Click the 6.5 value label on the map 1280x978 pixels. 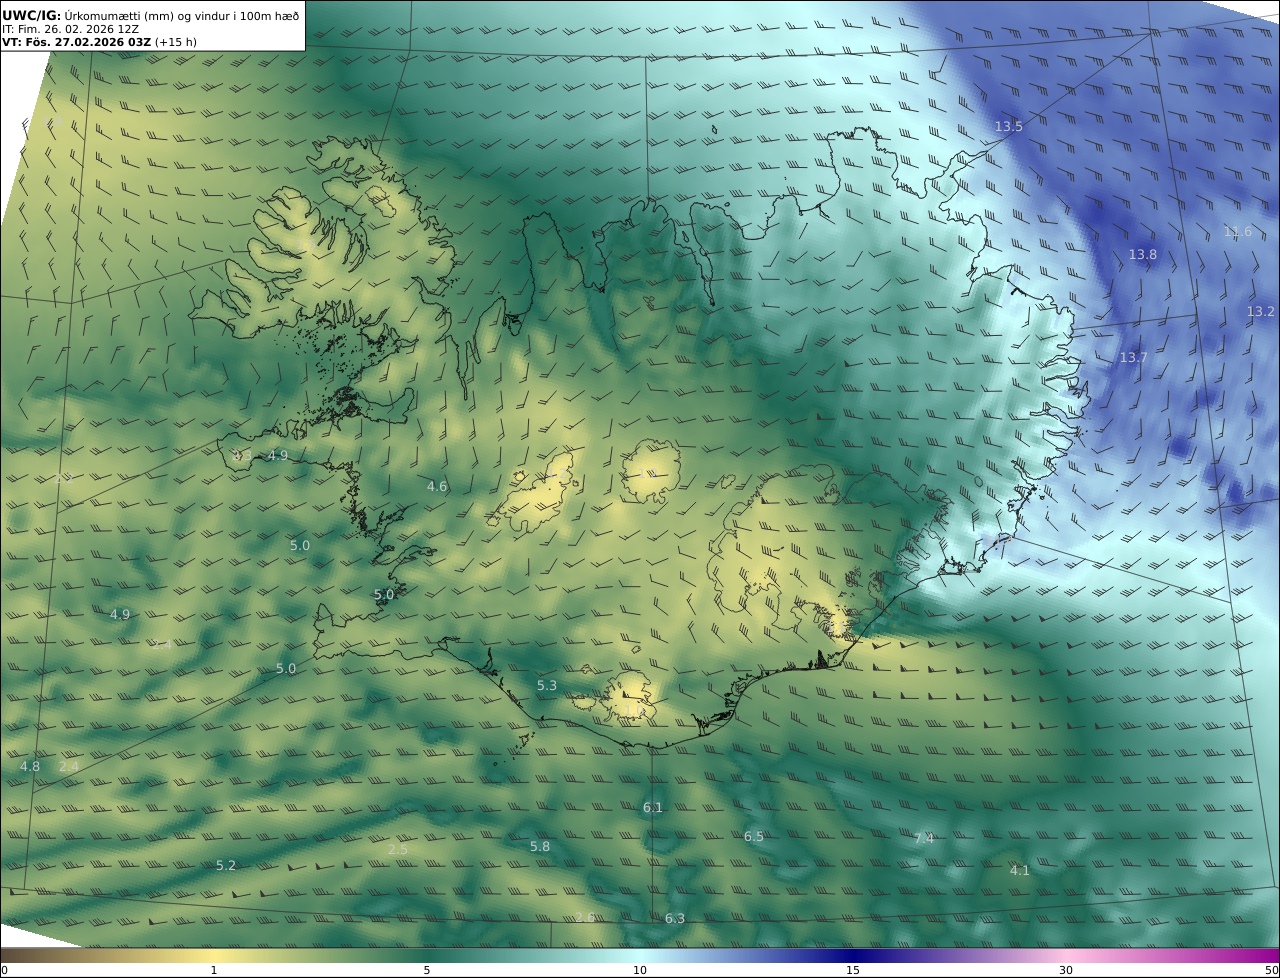coord(753,837)
